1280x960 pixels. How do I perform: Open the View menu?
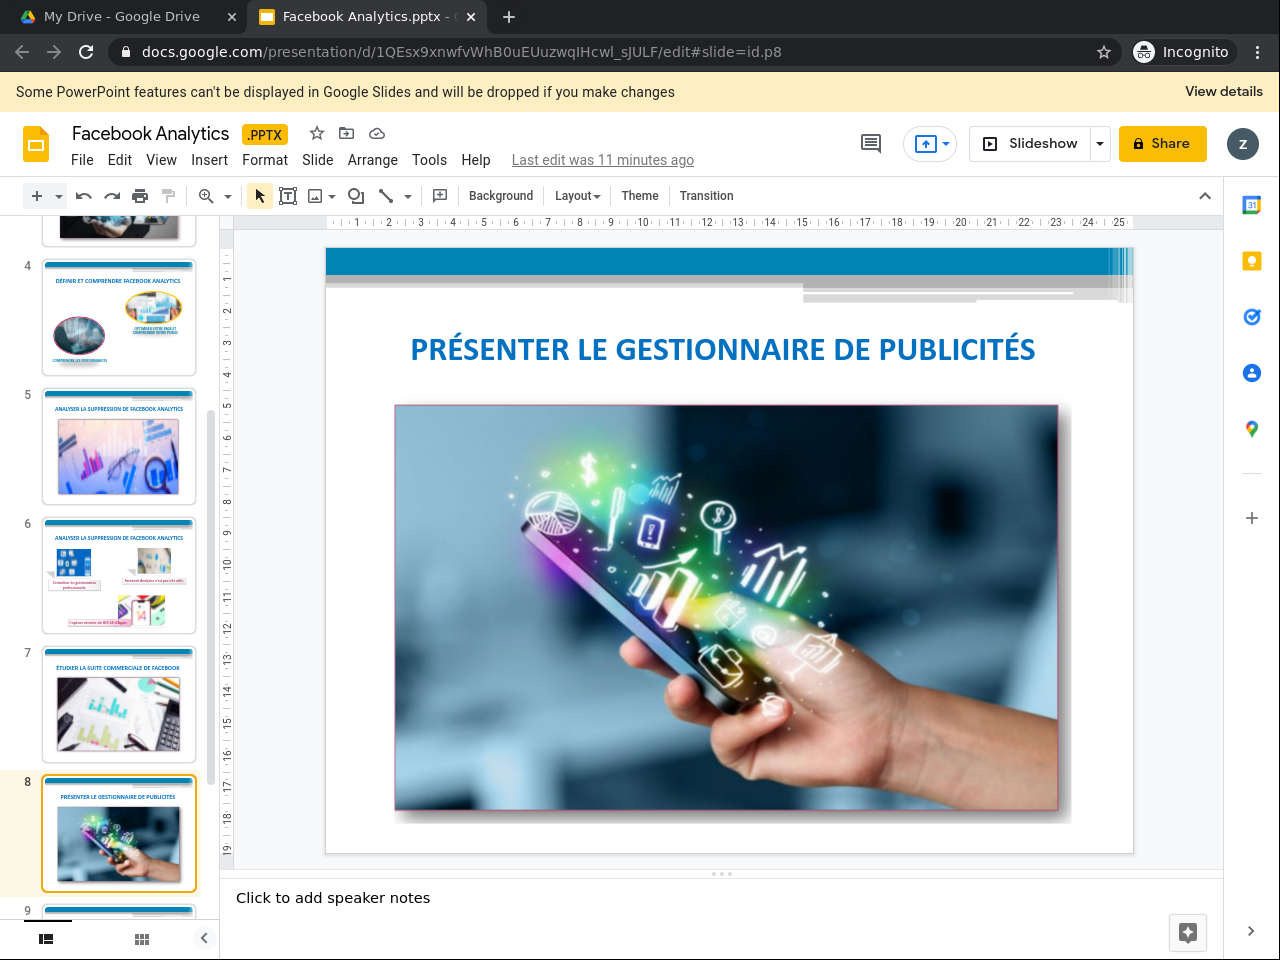161,160
